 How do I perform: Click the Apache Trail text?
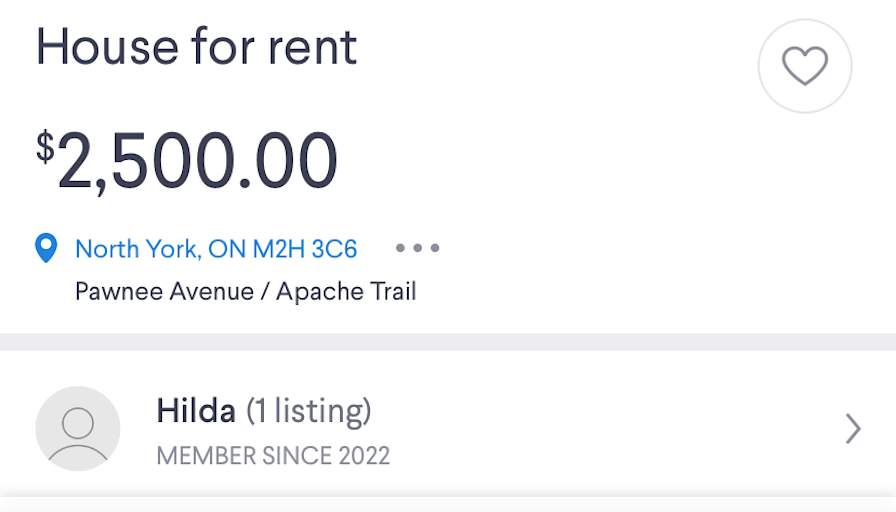click(x=346, y=292)
